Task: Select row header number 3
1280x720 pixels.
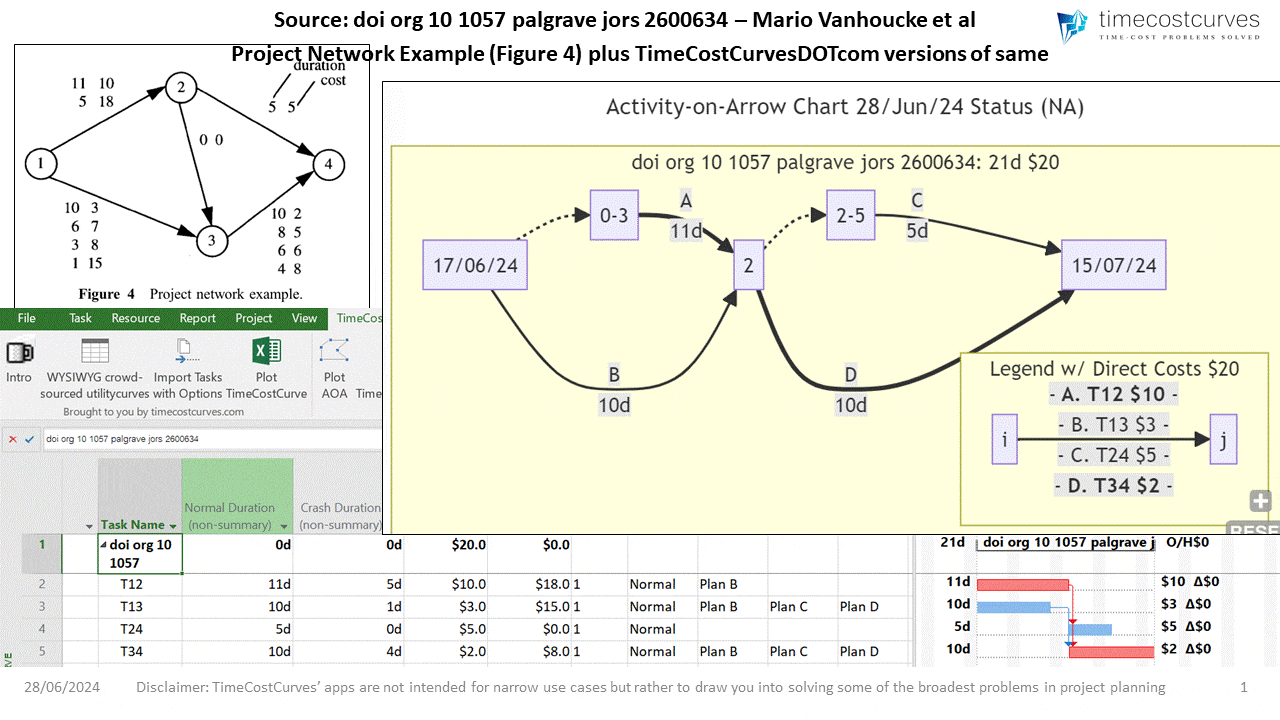Action: 42,606
